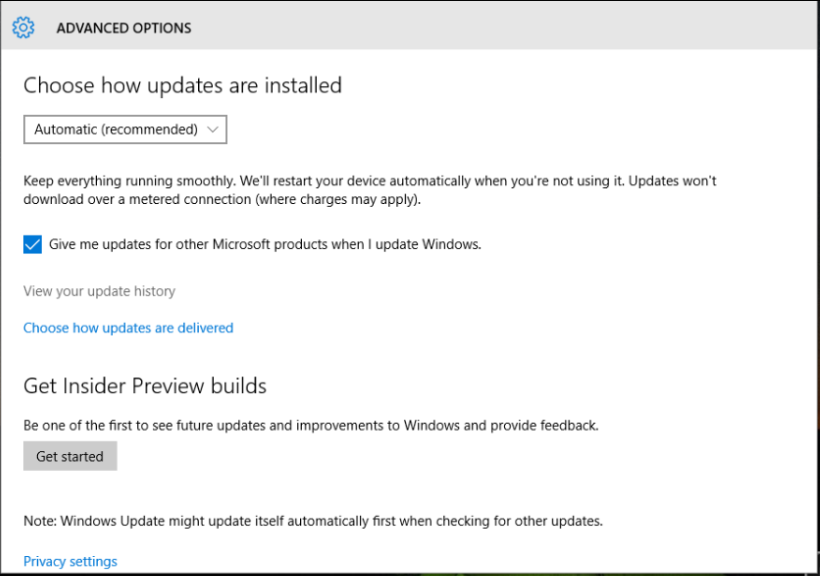This screenshot has height=576, width=820.
Task: Expand the install mode chevron arrow
Action: click(x=212, y=130)
